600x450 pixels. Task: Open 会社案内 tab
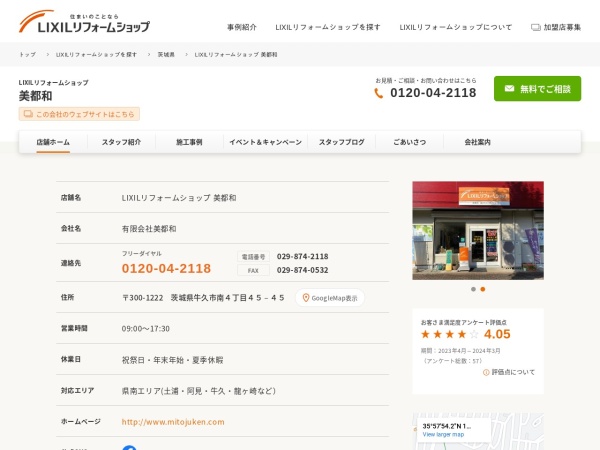477,142
